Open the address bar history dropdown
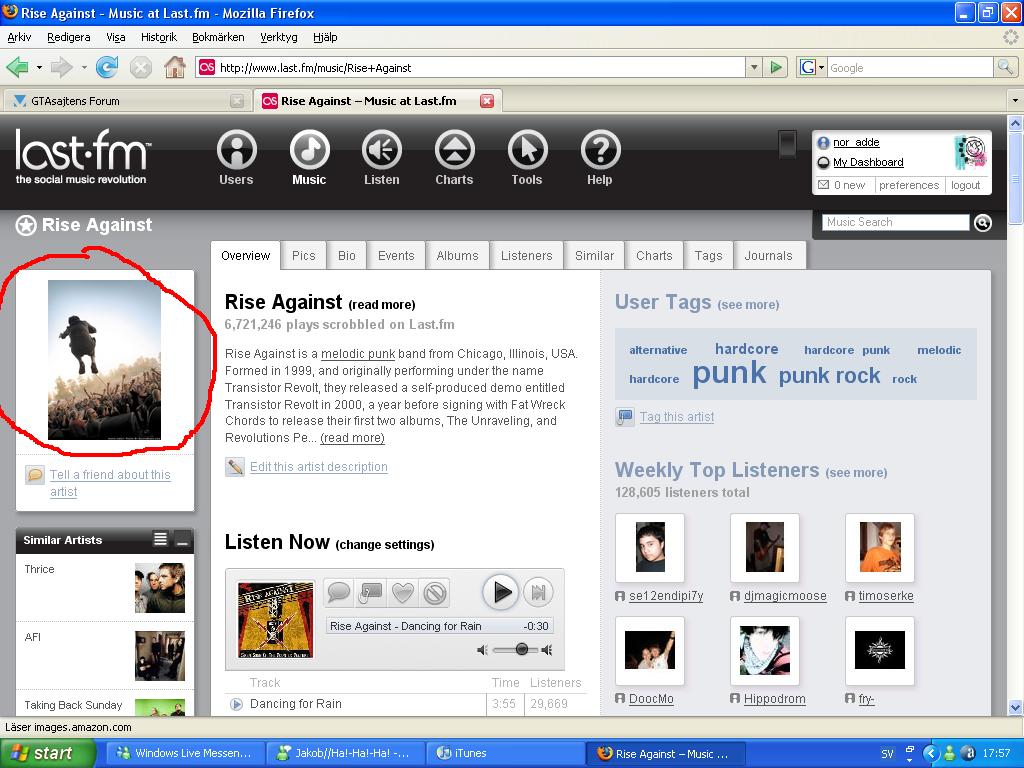Viewport: 1024px width, 768px height. tap(754, 67)
